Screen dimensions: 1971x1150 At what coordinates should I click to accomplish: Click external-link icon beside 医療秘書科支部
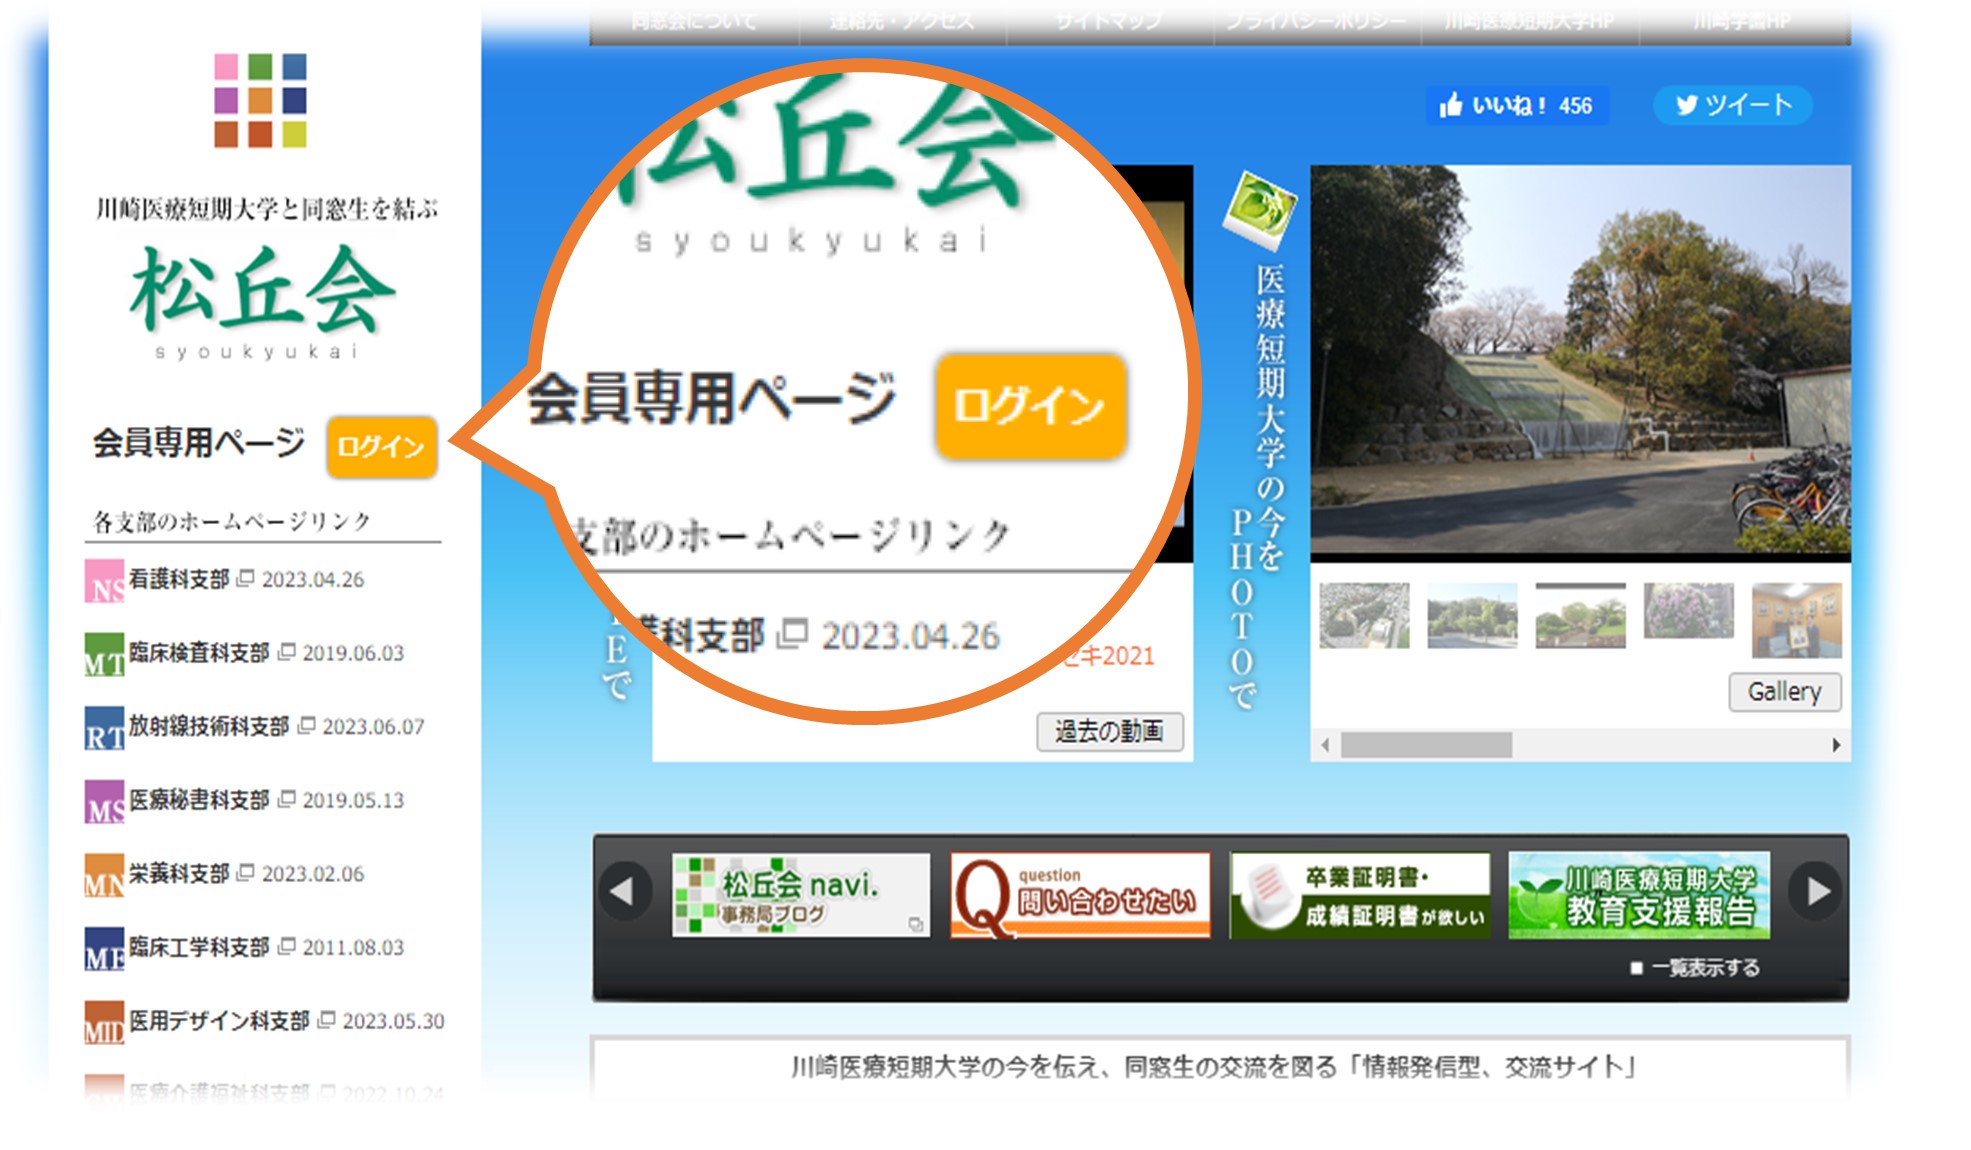point(286,799)
